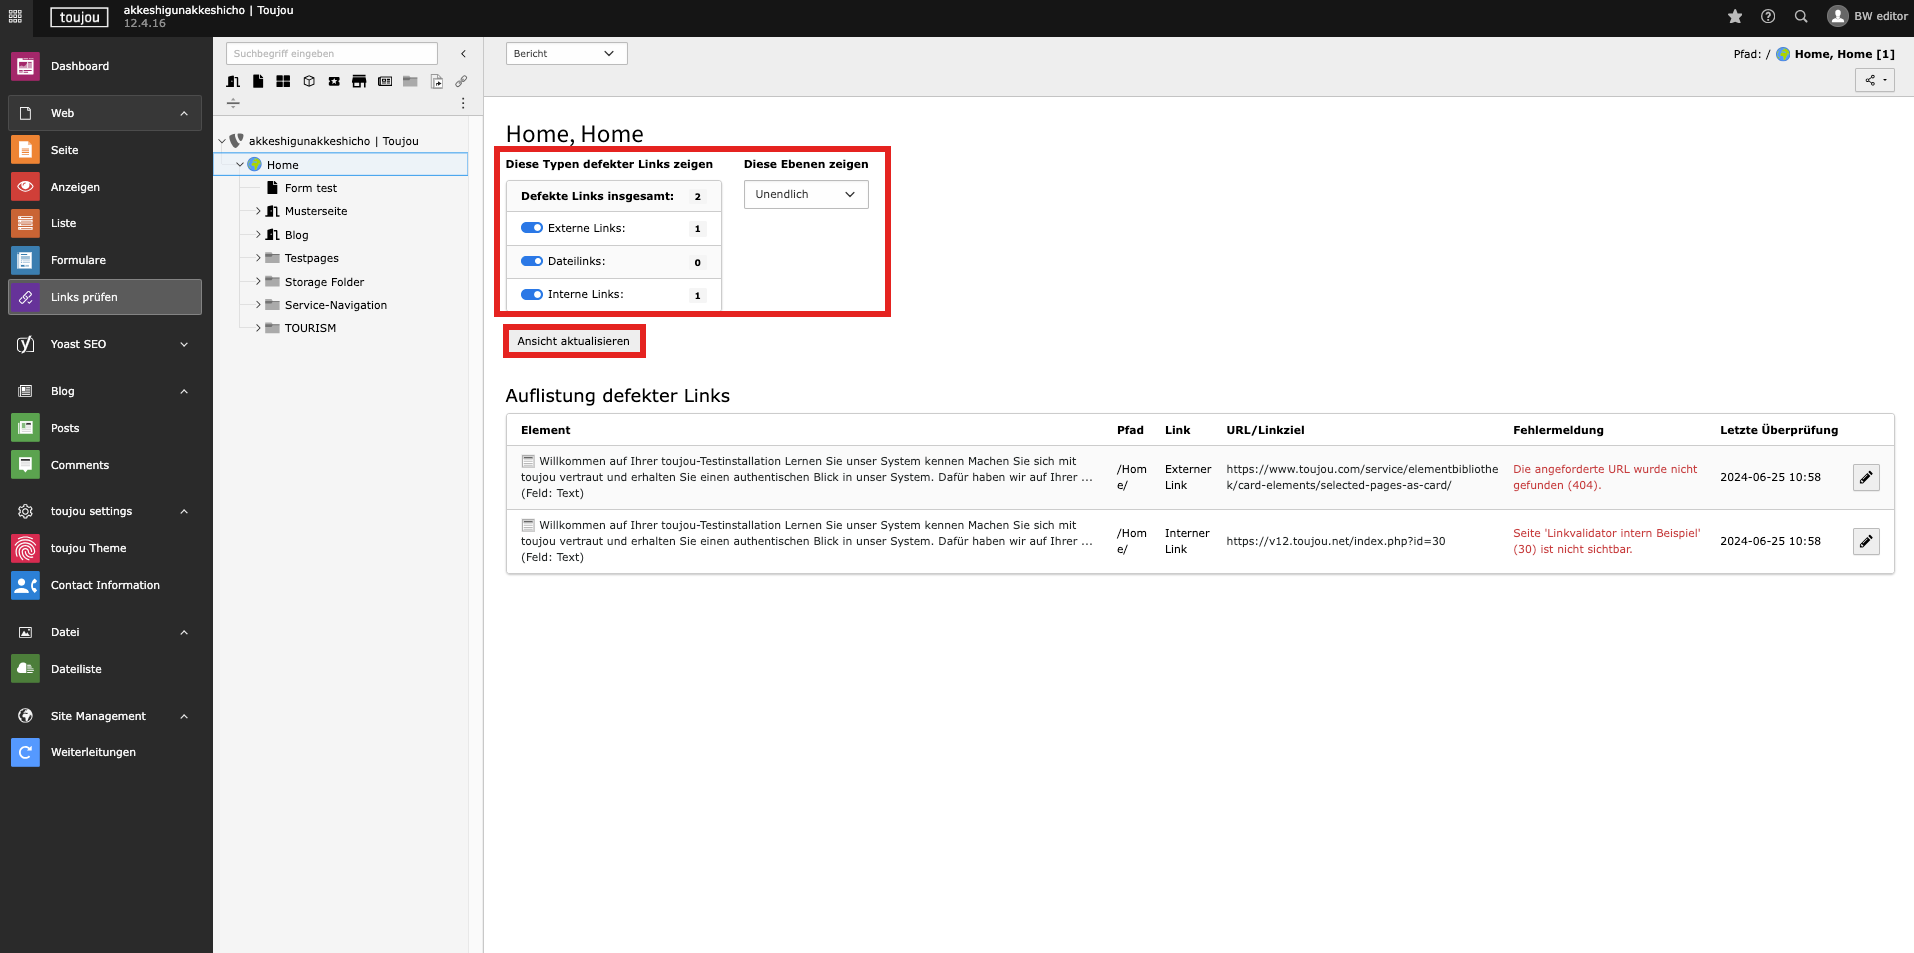This screenshot has height=953, width=1914.
Task: Open the search magnifier in top bar
Action: tap(1801, 17)
